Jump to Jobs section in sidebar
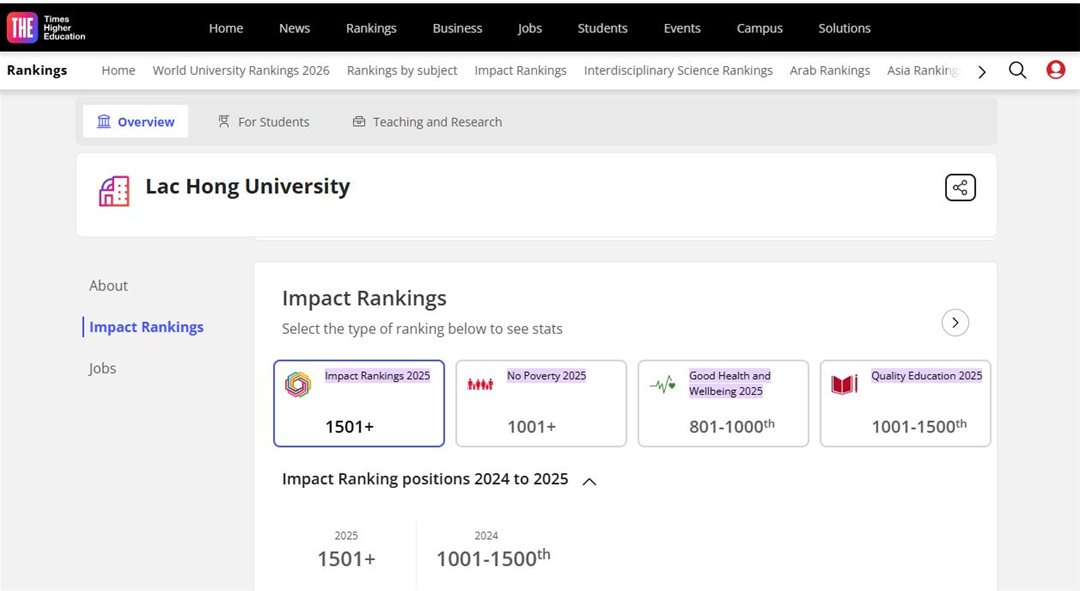1080x591 pixels. (x=102, y=368)
